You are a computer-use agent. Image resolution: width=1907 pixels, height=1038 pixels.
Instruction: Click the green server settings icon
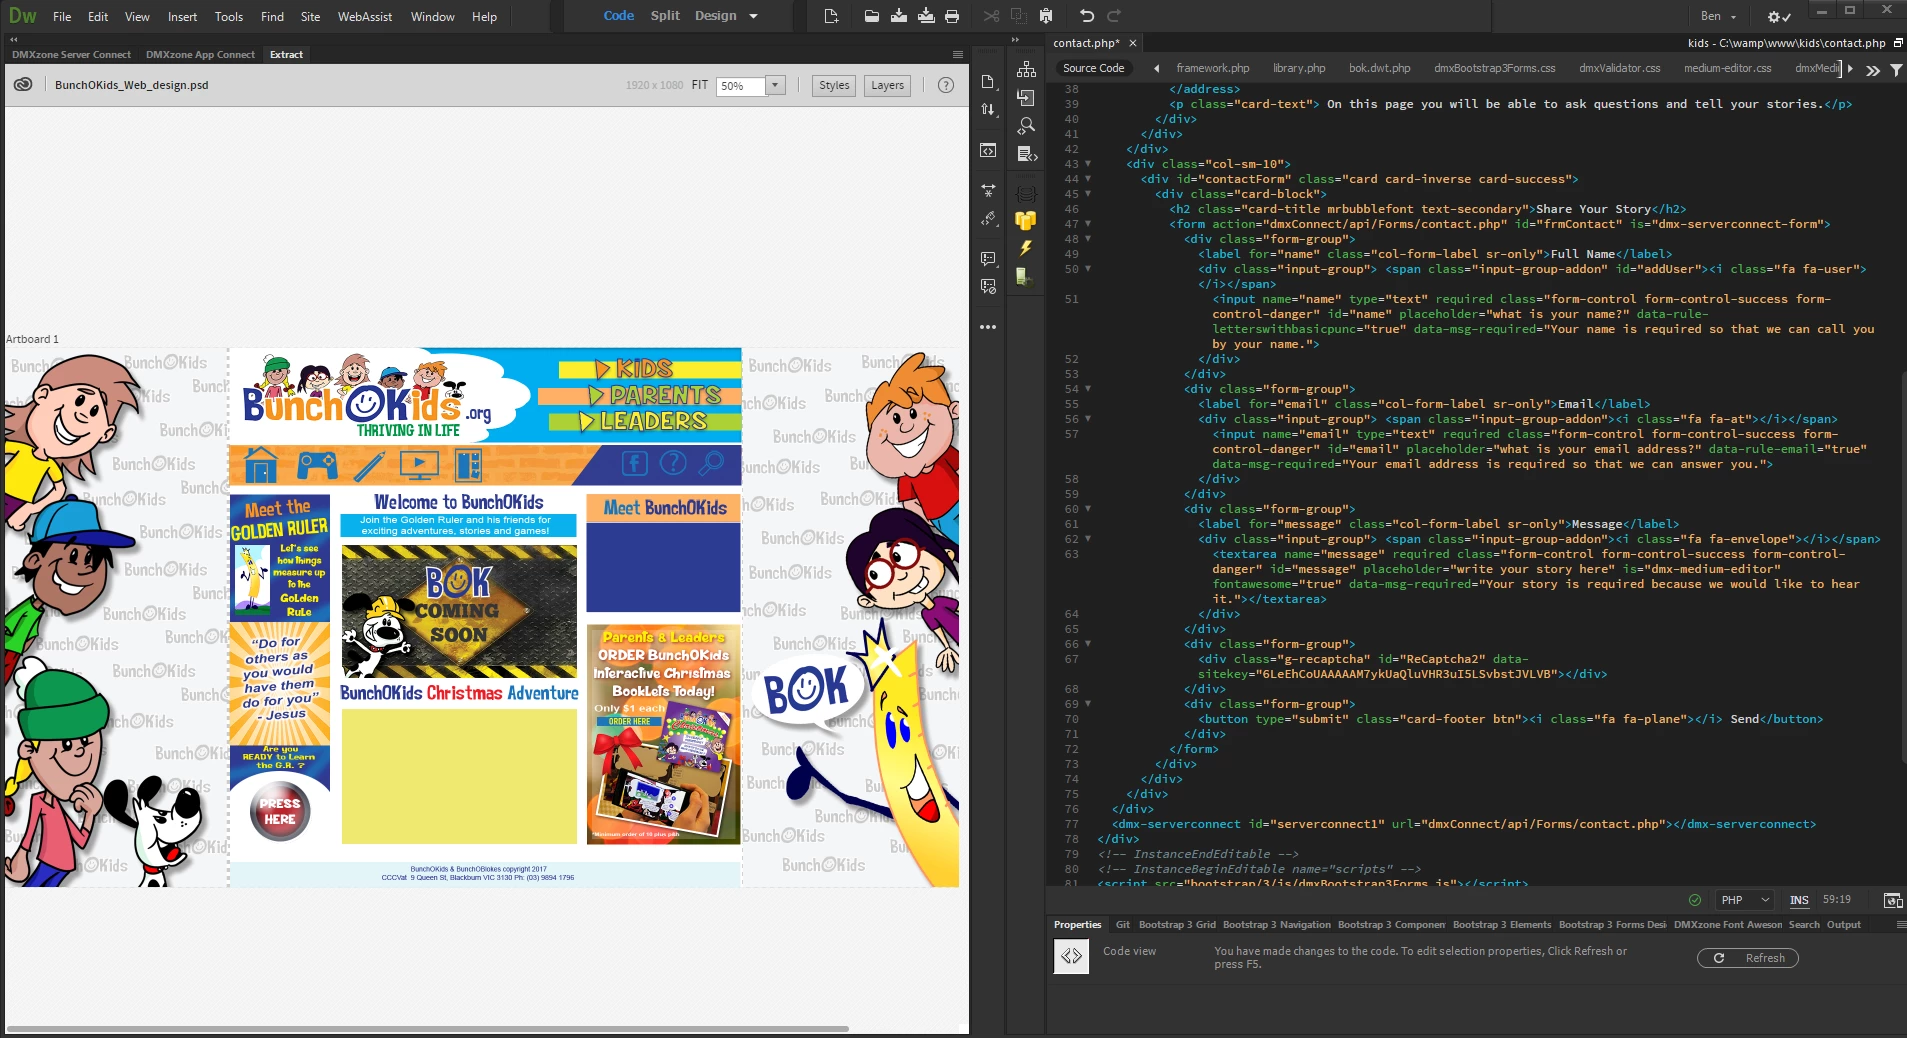1024,277
